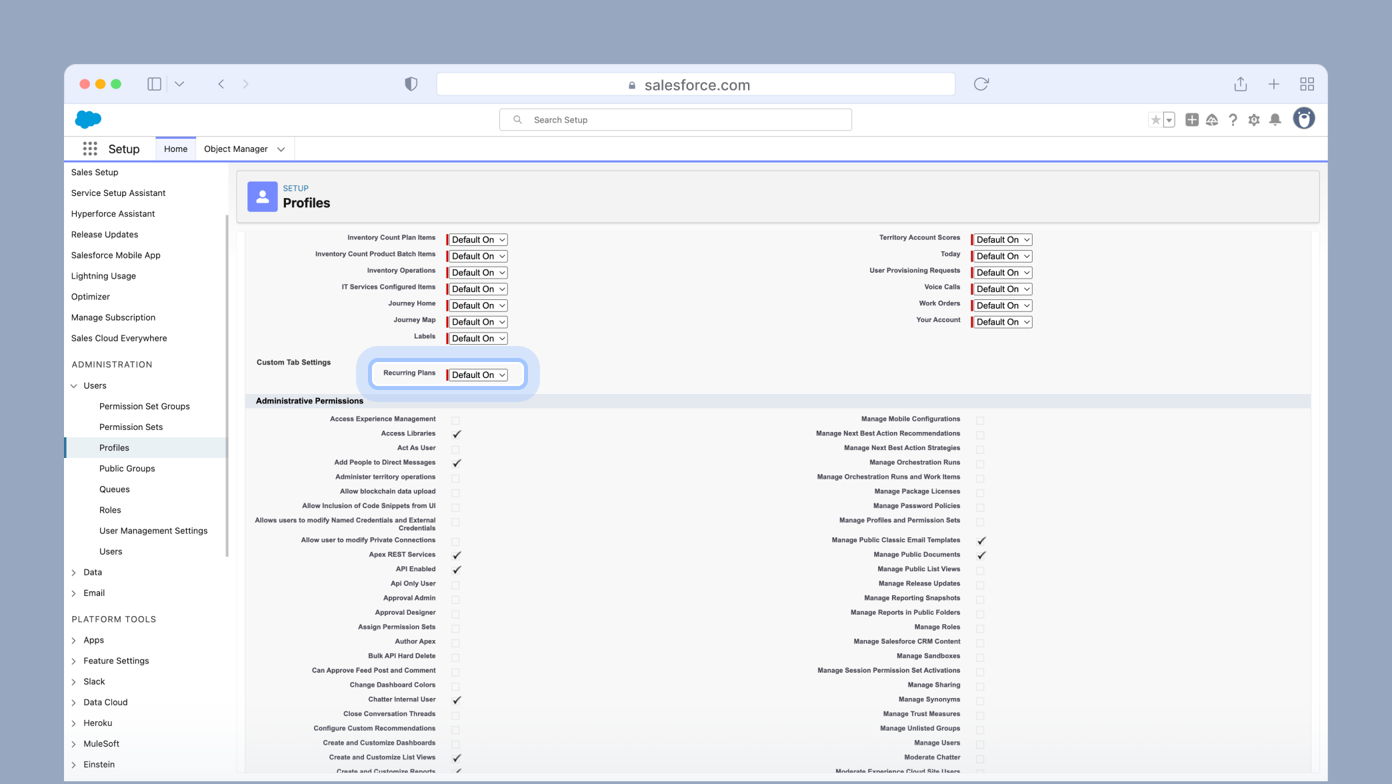Open the App Launcher waffle icon
The width and height of the screenshot is (1392, 784).
tap(89, 149)
